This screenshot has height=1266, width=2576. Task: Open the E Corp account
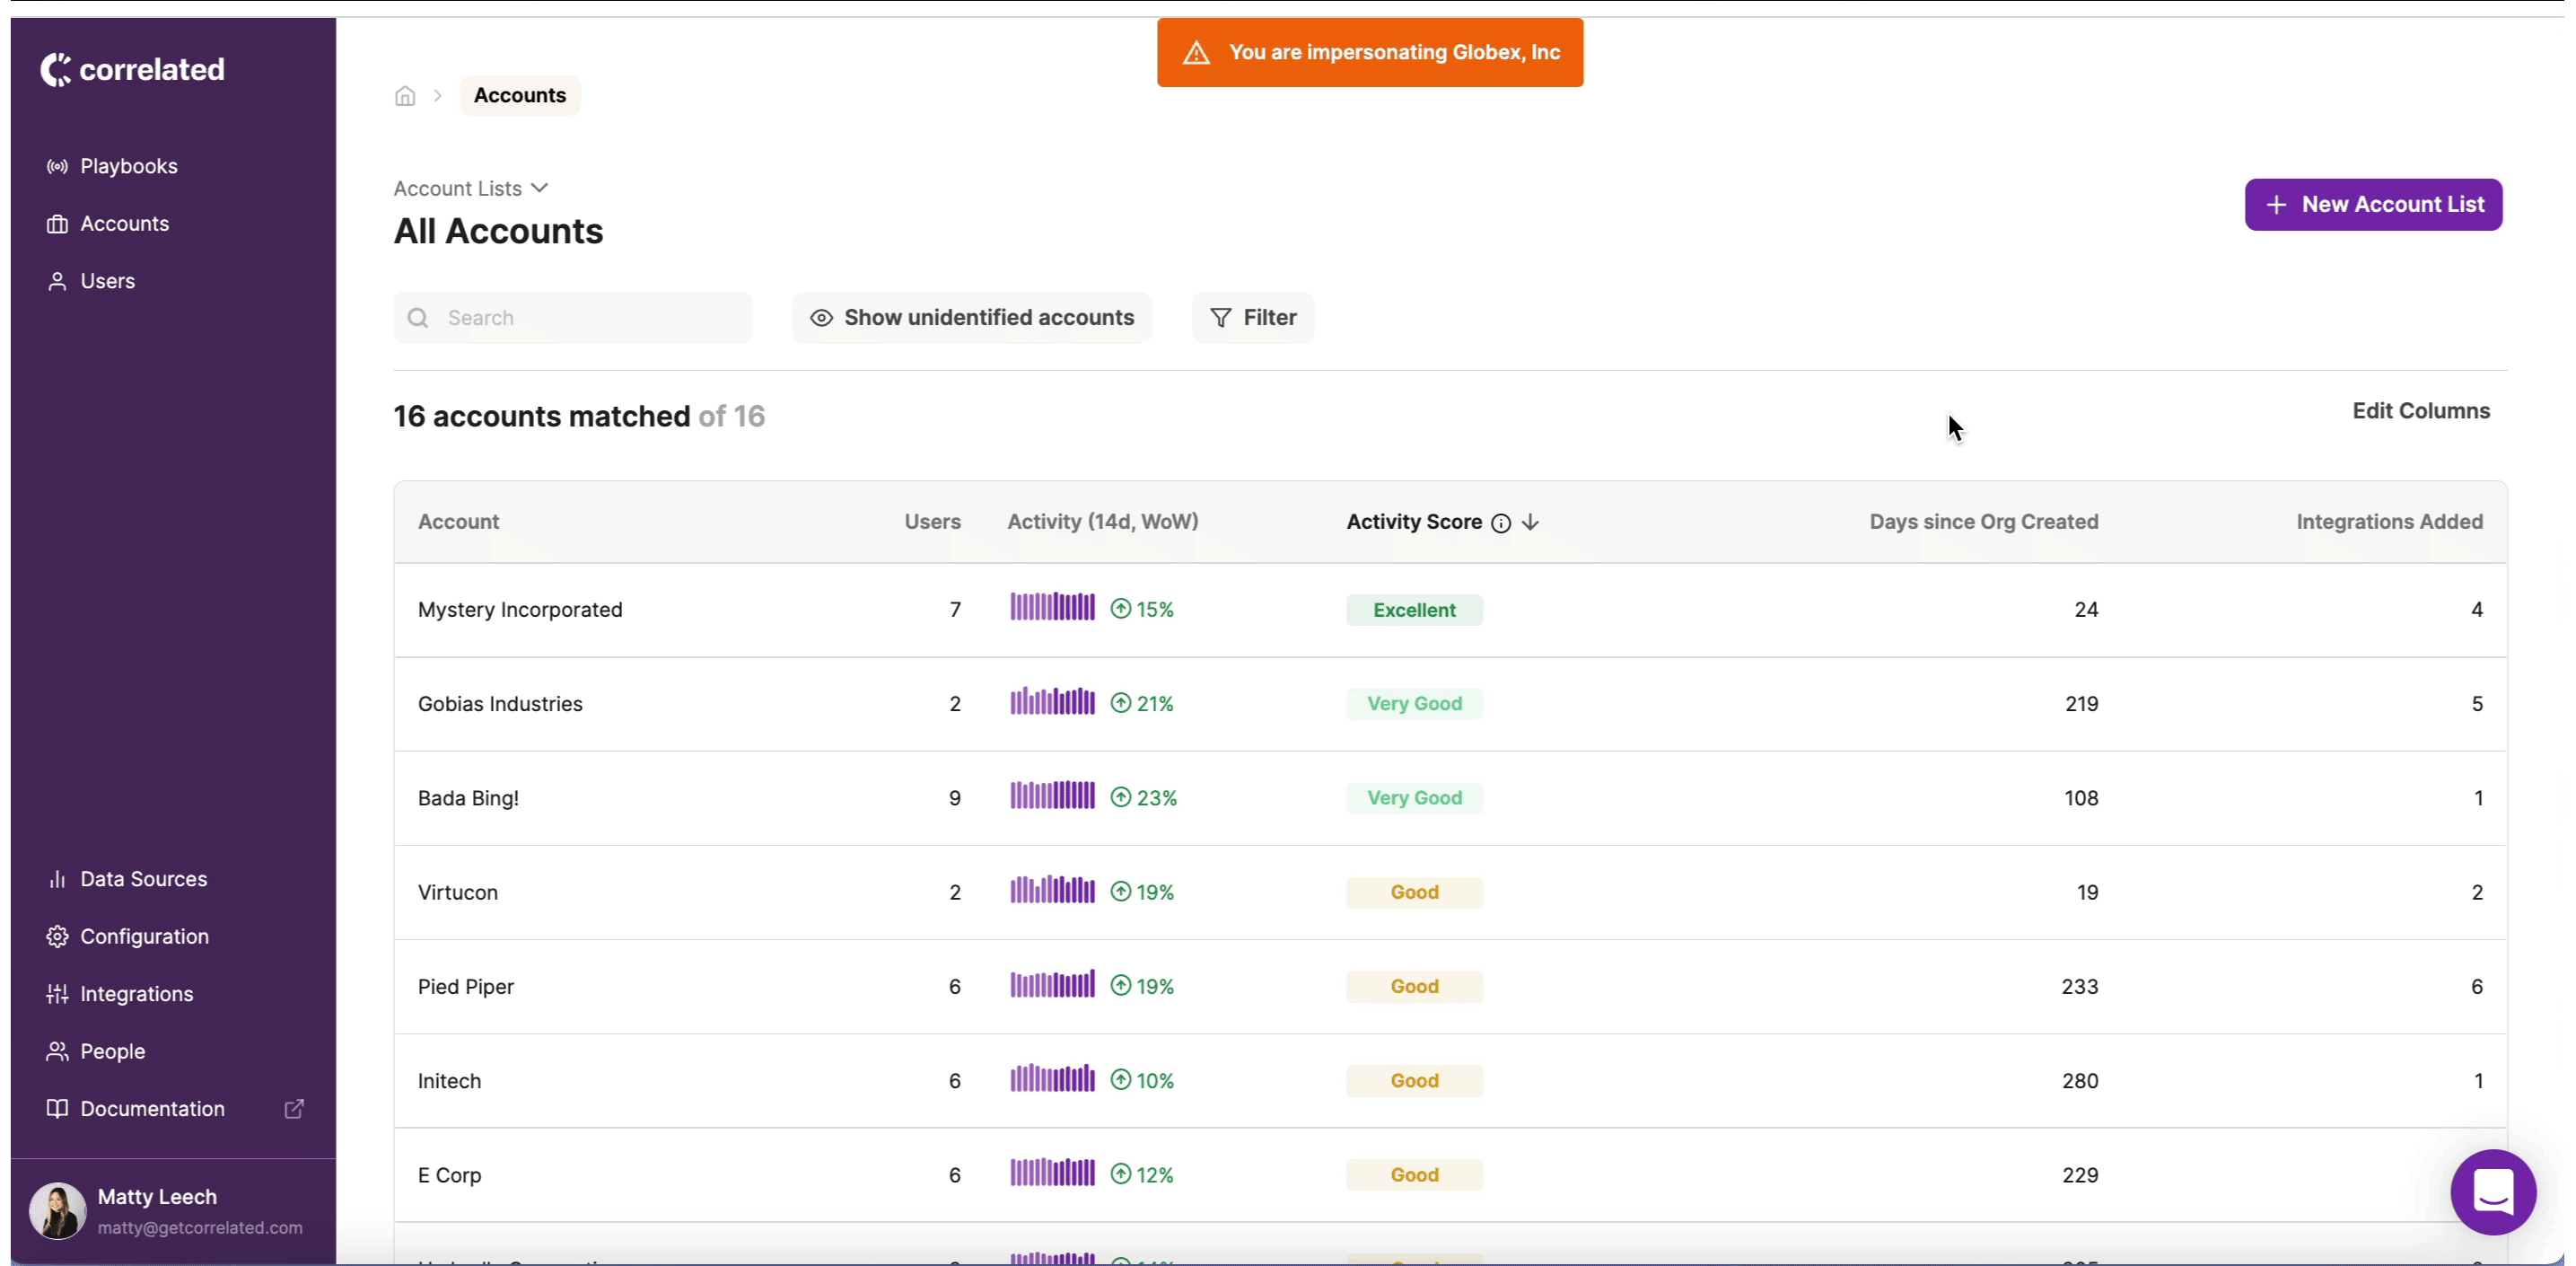pos(449,1175)
